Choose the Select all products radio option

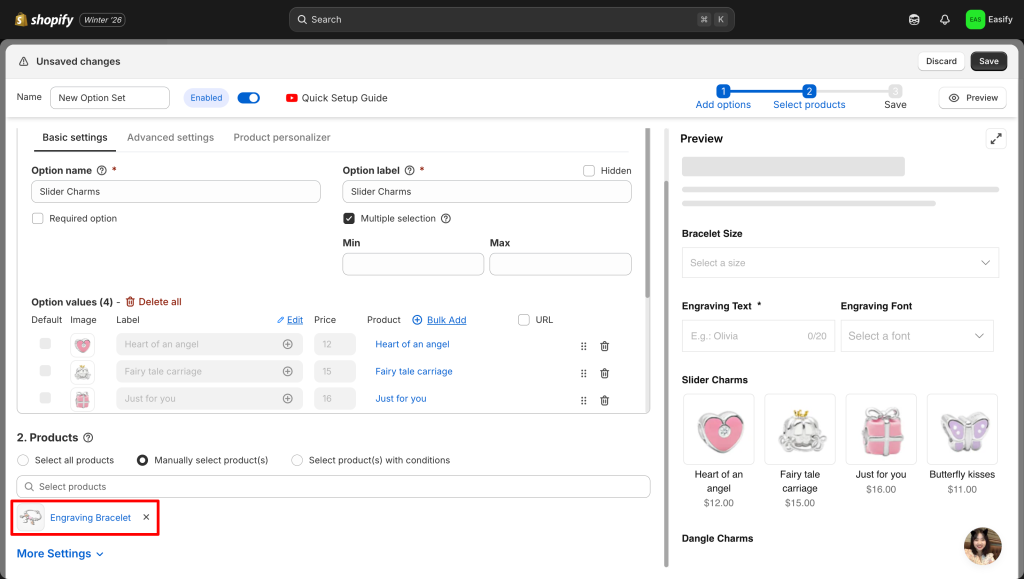(x=24, y=461)
